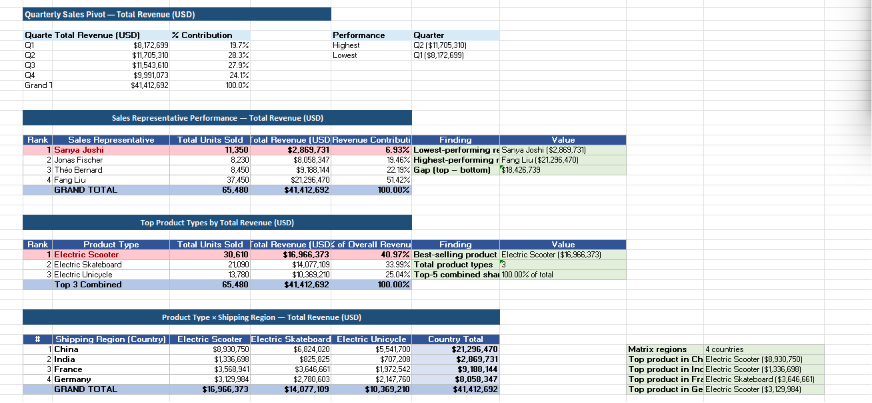Select the 'Sales Representative' column header

click(111, 140)
